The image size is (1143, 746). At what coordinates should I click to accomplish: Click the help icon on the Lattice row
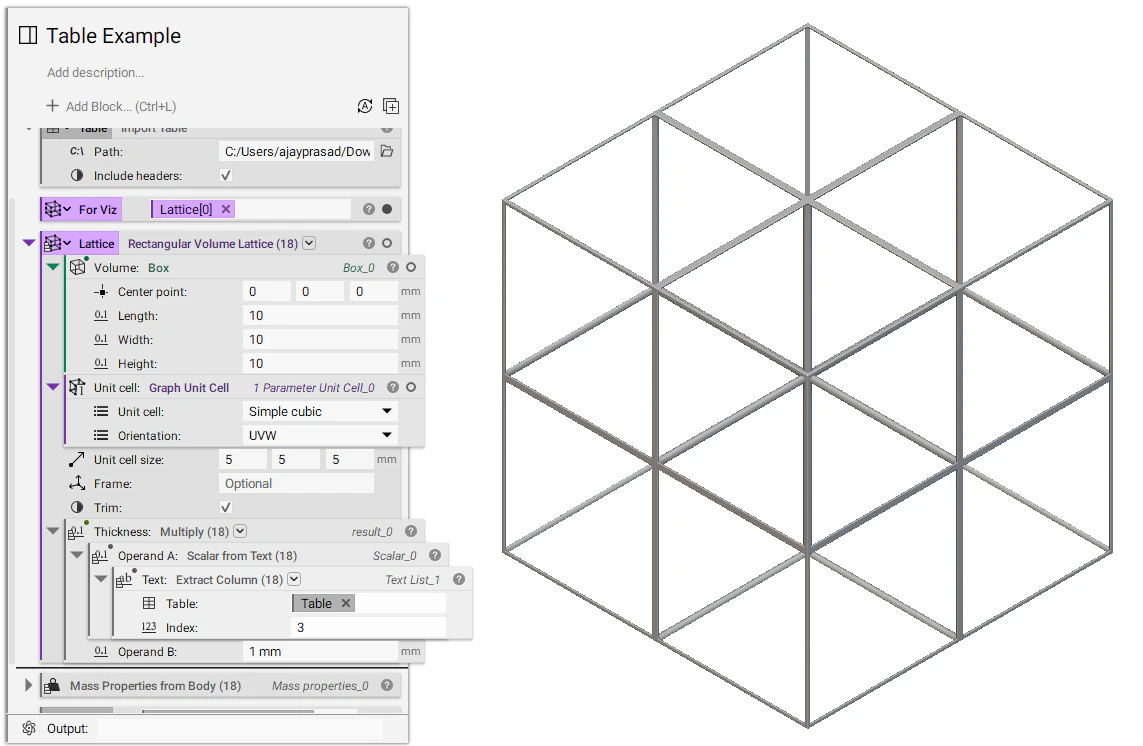coord(369,243)
